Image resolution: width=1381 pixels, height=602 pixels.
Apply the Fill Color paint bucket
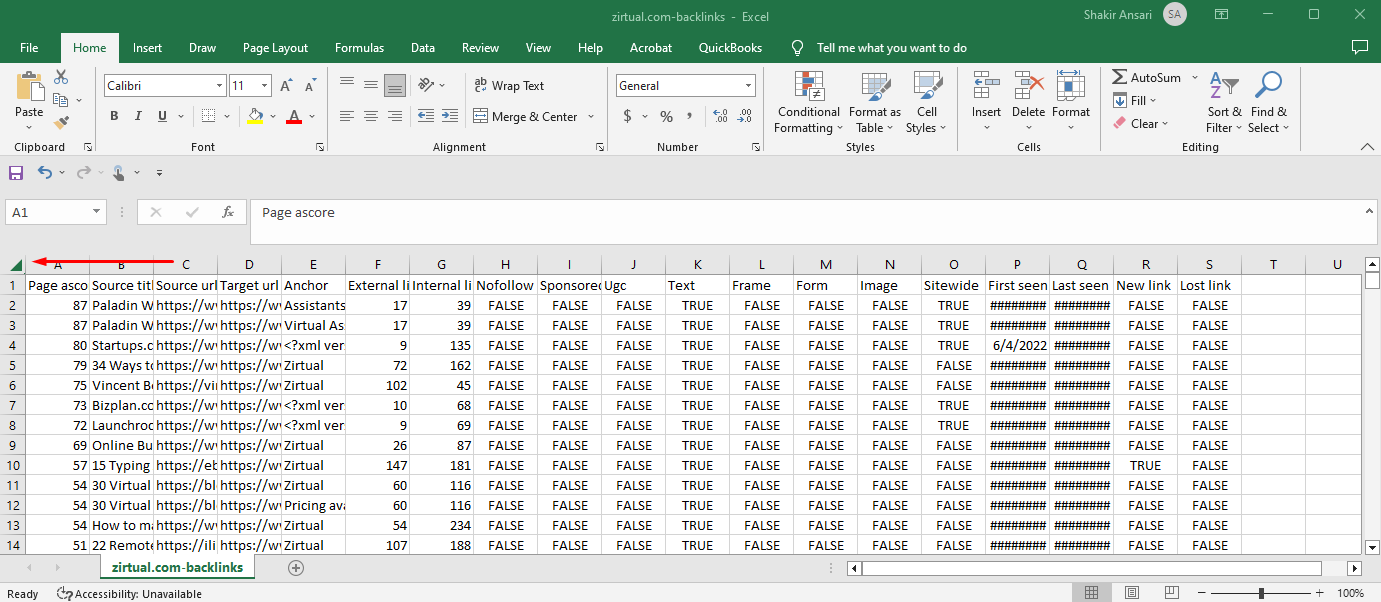pos(255,116)
